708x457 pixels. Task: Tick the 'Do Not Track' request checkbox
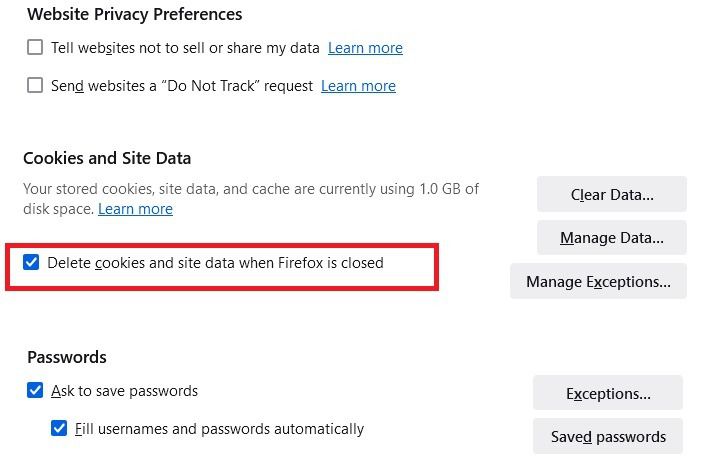(35, 86)
